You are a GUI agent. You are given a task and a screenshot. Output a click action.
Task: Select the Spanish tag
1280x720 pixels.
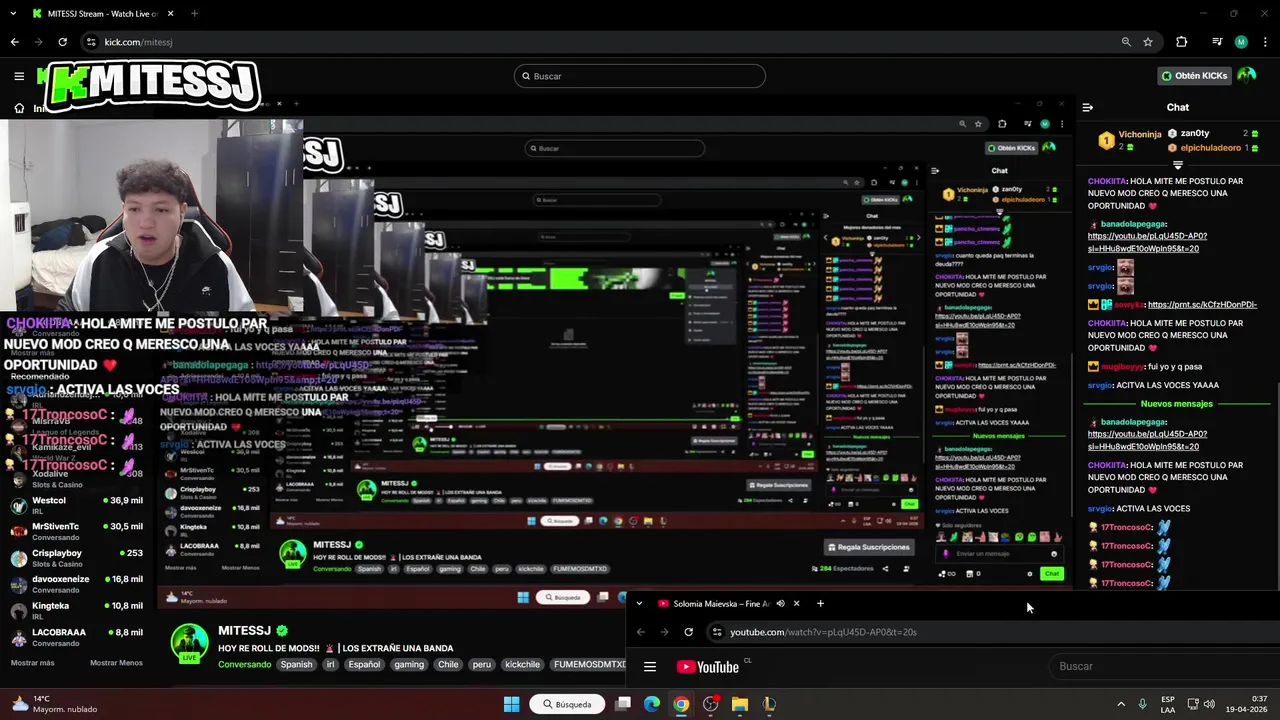(296, 664)
